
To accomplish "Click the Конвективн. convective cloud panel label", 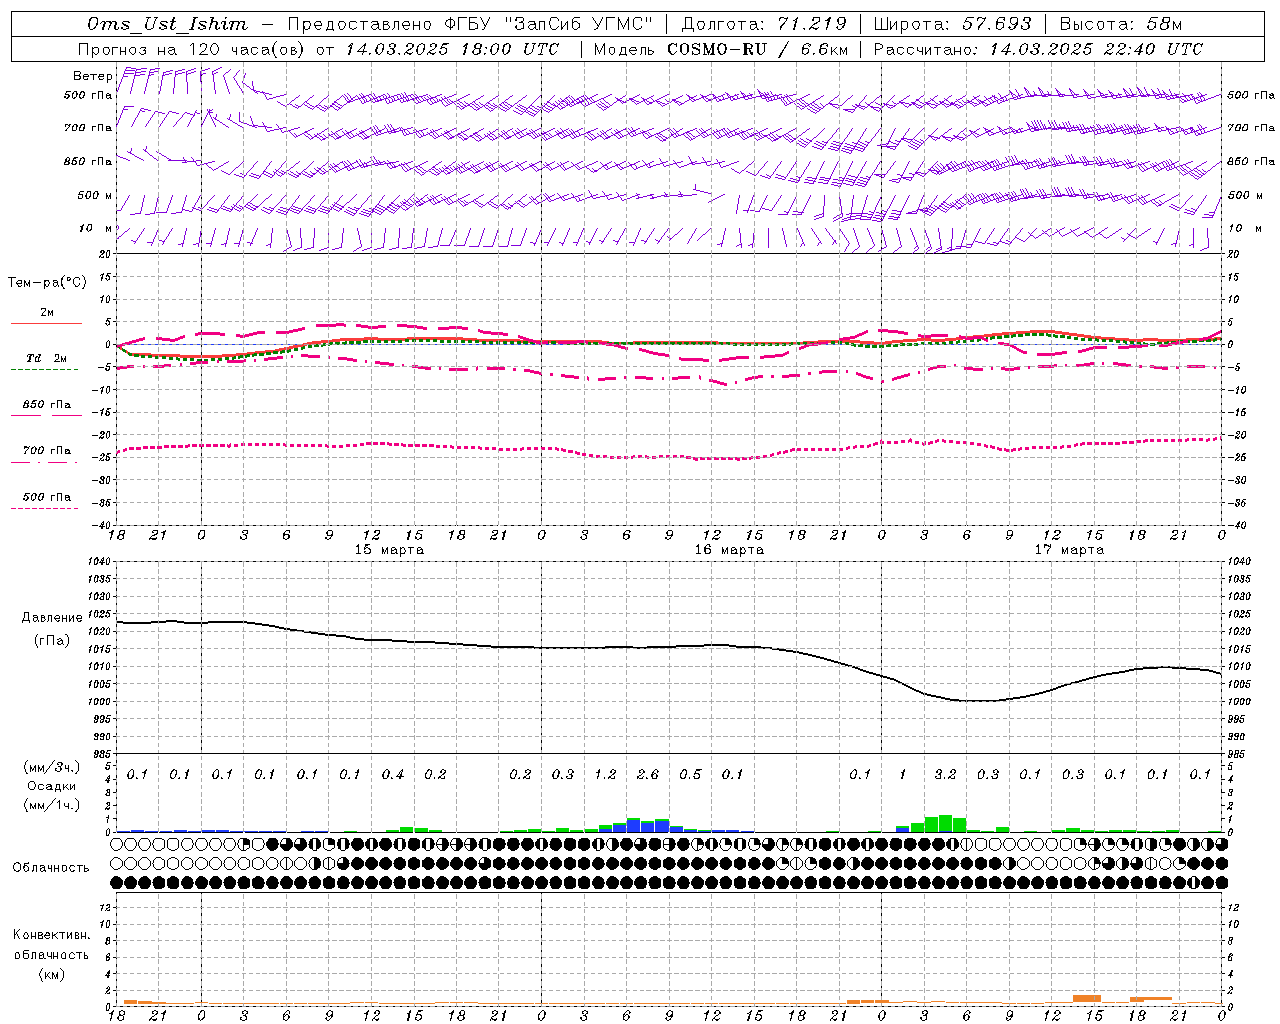I will click(51, 935).
